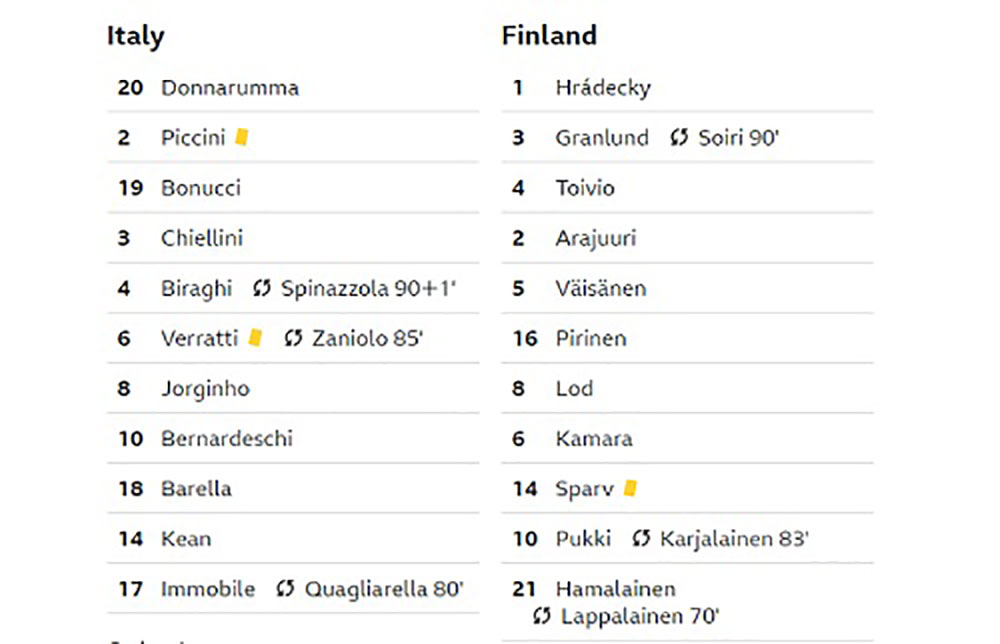This screenshot has height=644, width=1000.
Task: Click substitution icon before Zaniolo 85'
Action: tap(293, 338)
